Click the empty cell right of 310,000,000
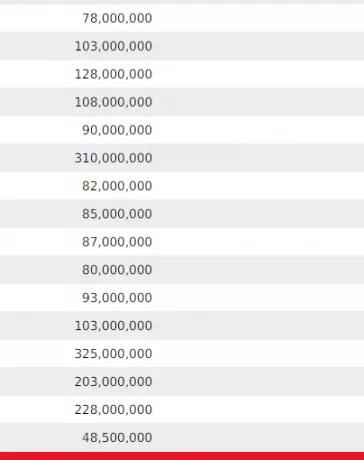Image resolution: width=364 pixels, height=460 pixels. (261, 158)
